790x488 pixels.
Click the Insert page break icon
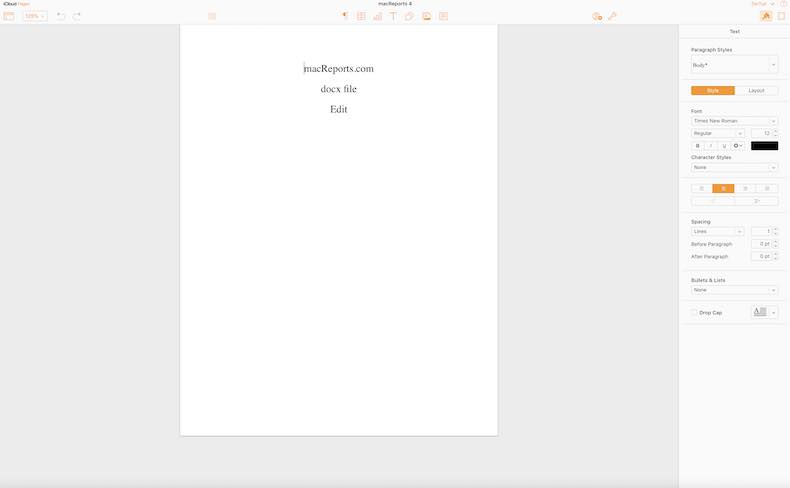(345, 16)
